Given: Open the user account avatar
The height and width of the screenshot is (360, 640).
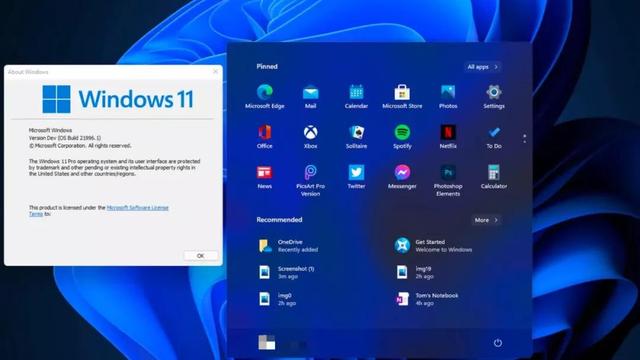Looking at the screenshot, I should pos(267,343).
